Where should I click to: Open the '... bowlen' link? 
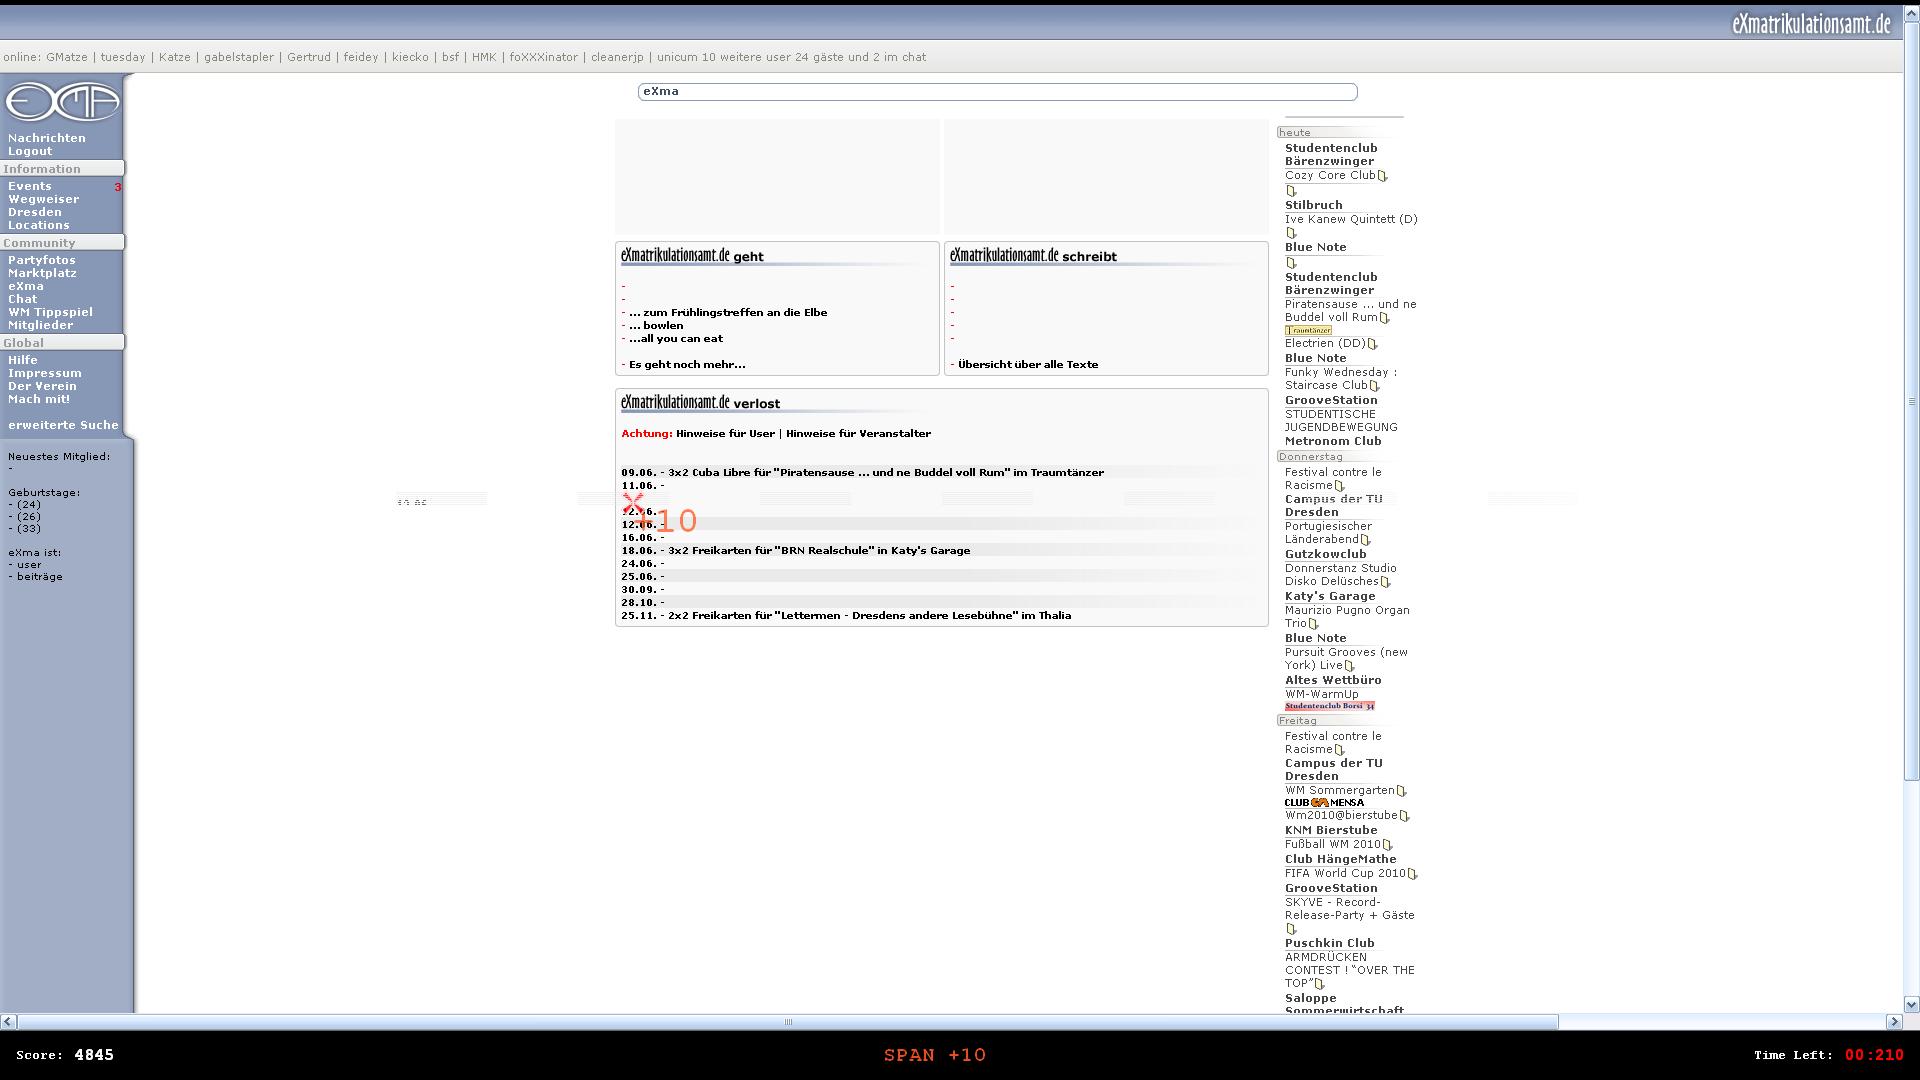click(656, 326)
